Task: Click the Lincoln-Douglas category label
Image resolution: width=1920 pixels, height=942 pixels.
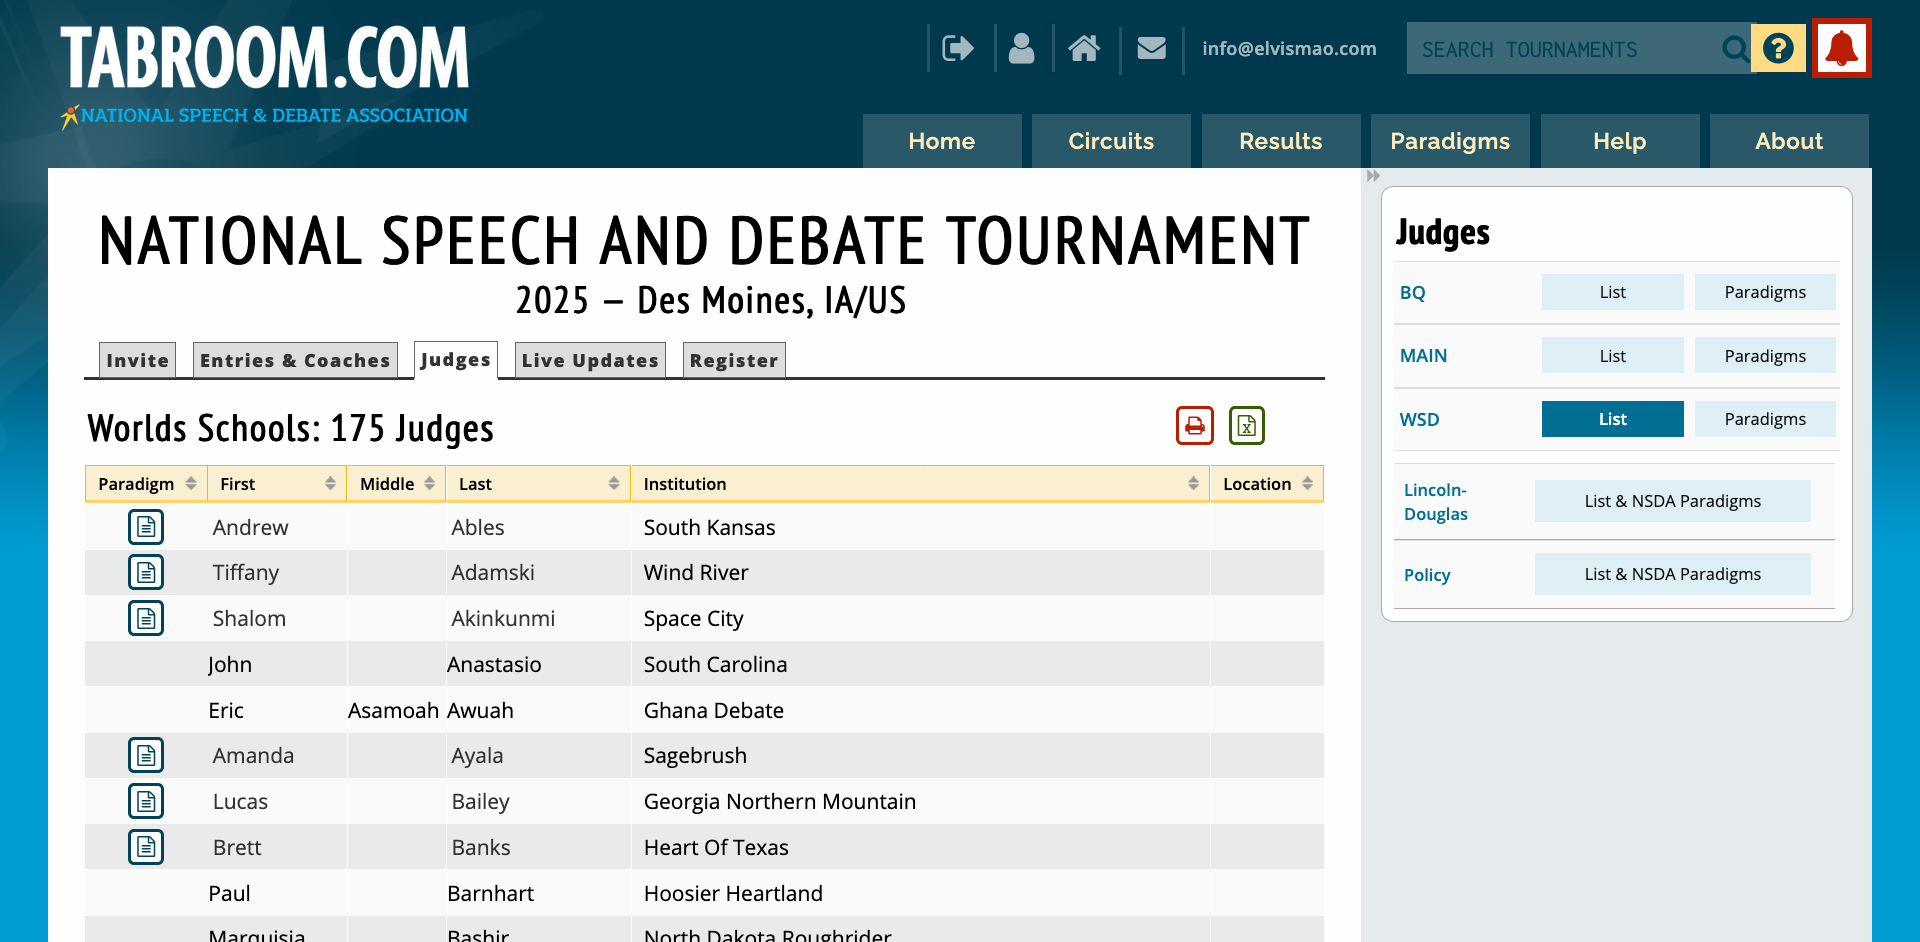Action: 1436,502
